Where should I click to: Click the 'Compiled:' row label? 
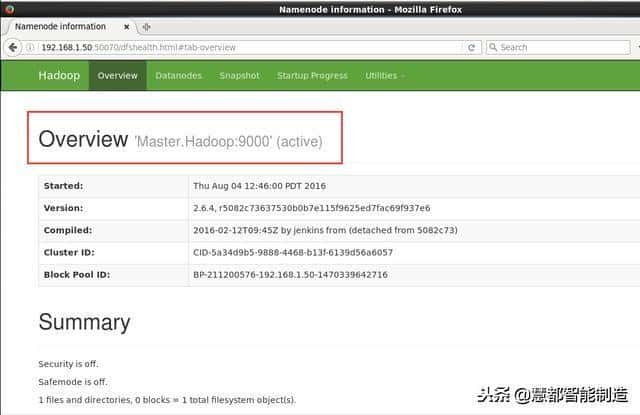68,230
